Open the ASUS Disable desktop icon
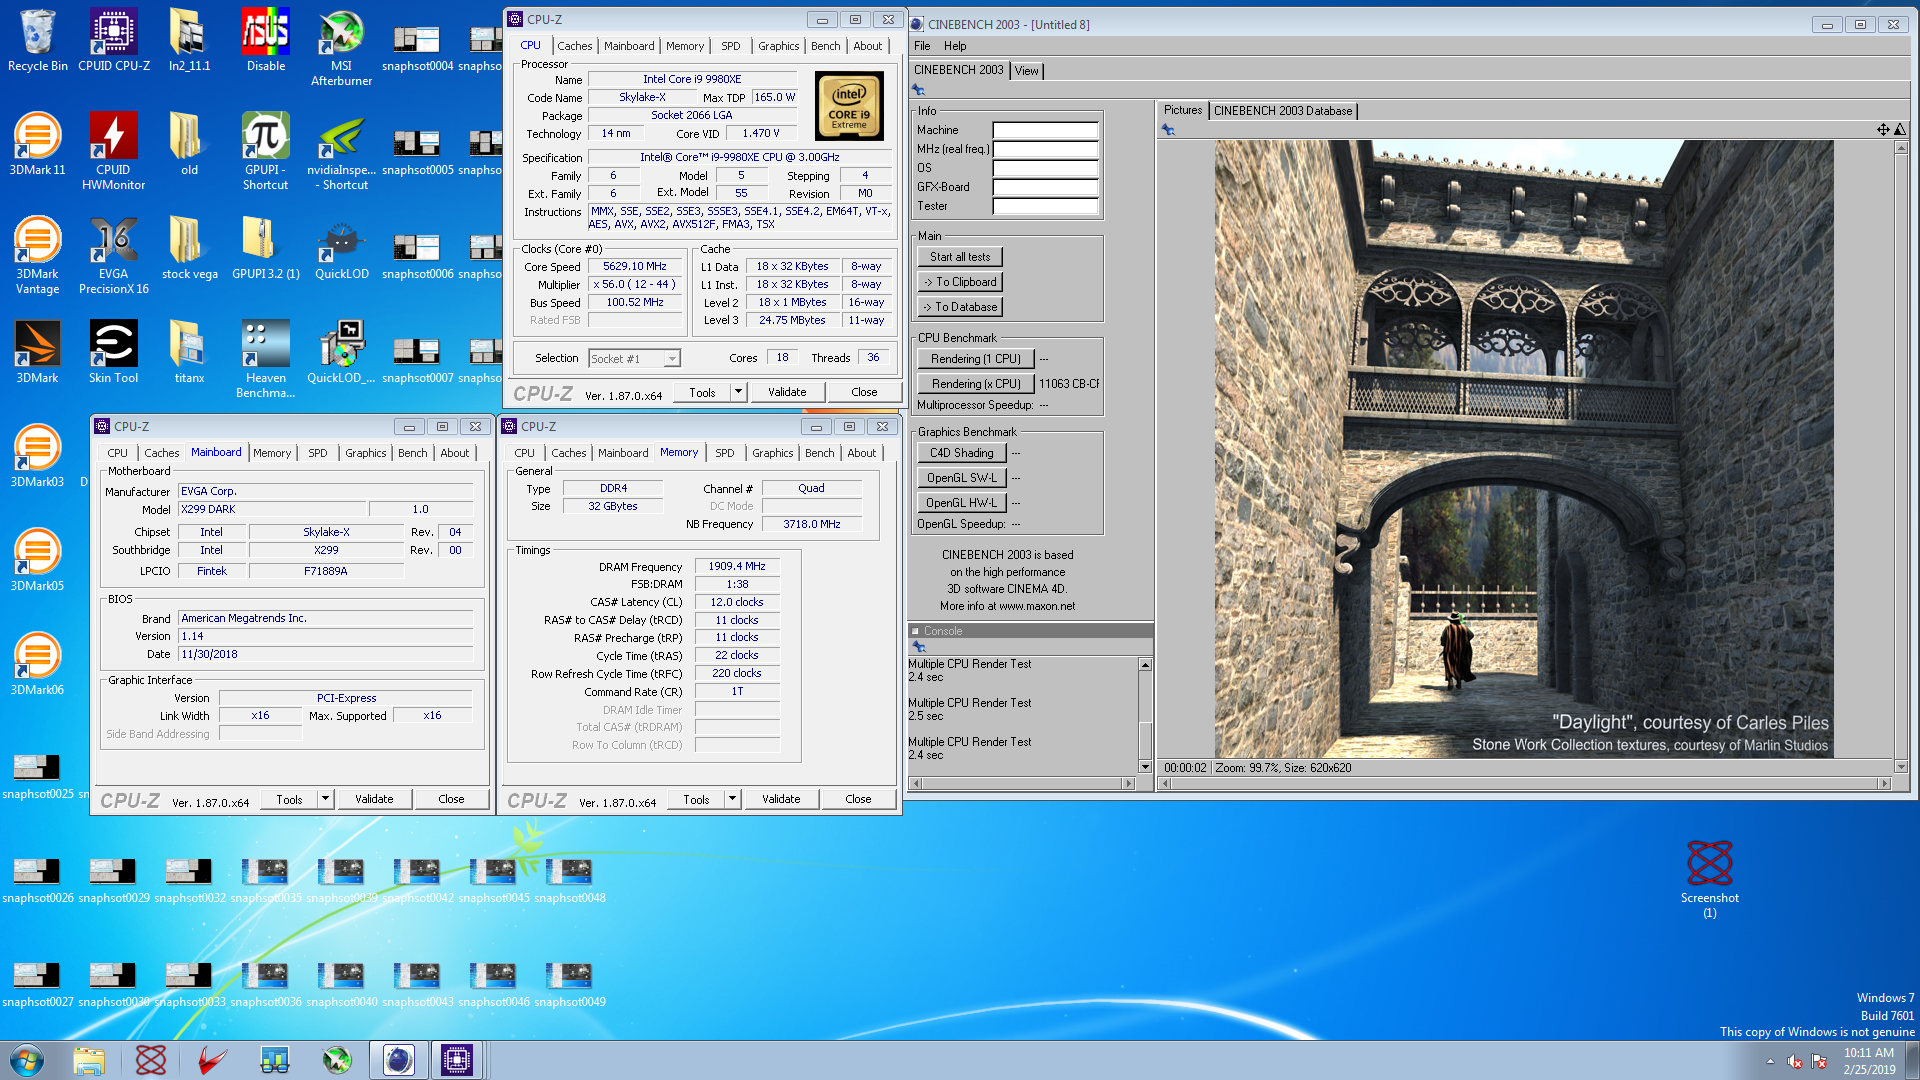The width and height of the screenshot is (1920, 1080). tap(265, 41)
